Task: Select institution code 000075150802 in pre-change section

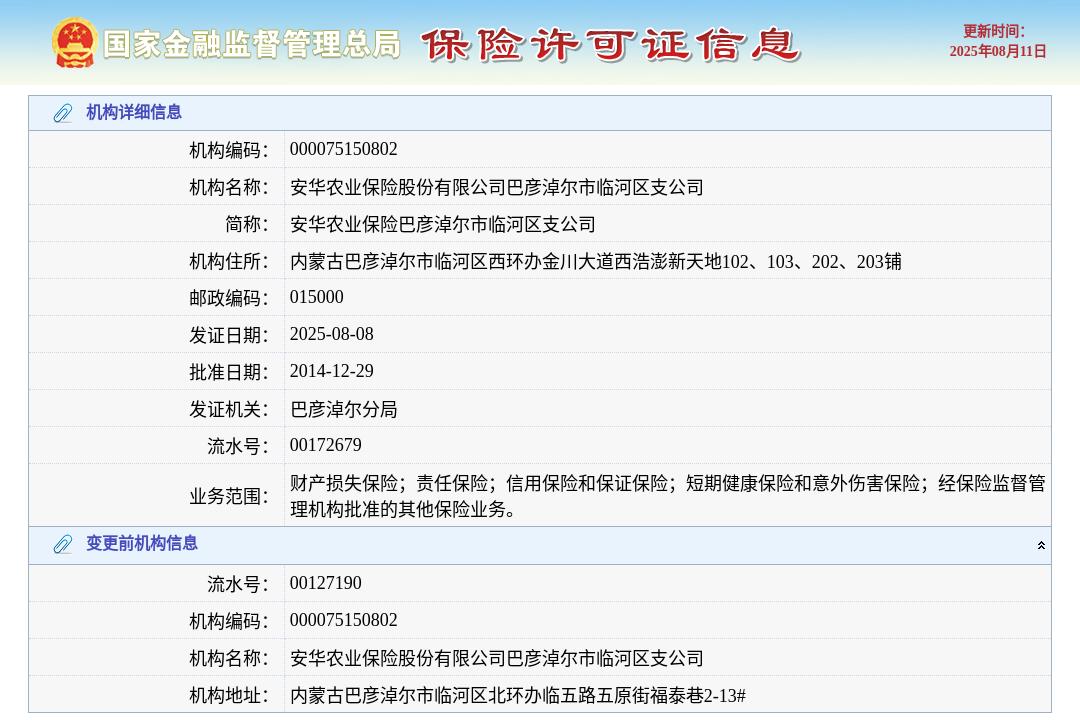Action: [344, 620]
